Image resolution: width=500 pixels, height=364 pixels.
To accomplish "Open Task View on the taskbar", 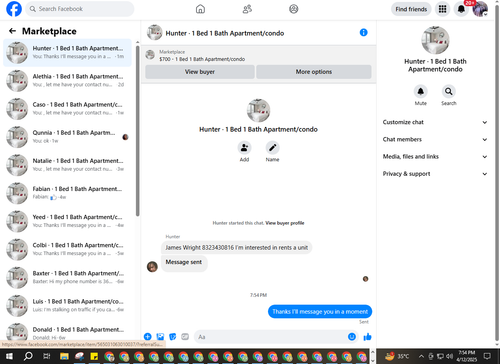I will pyautogui.click(x=46, y=356).
